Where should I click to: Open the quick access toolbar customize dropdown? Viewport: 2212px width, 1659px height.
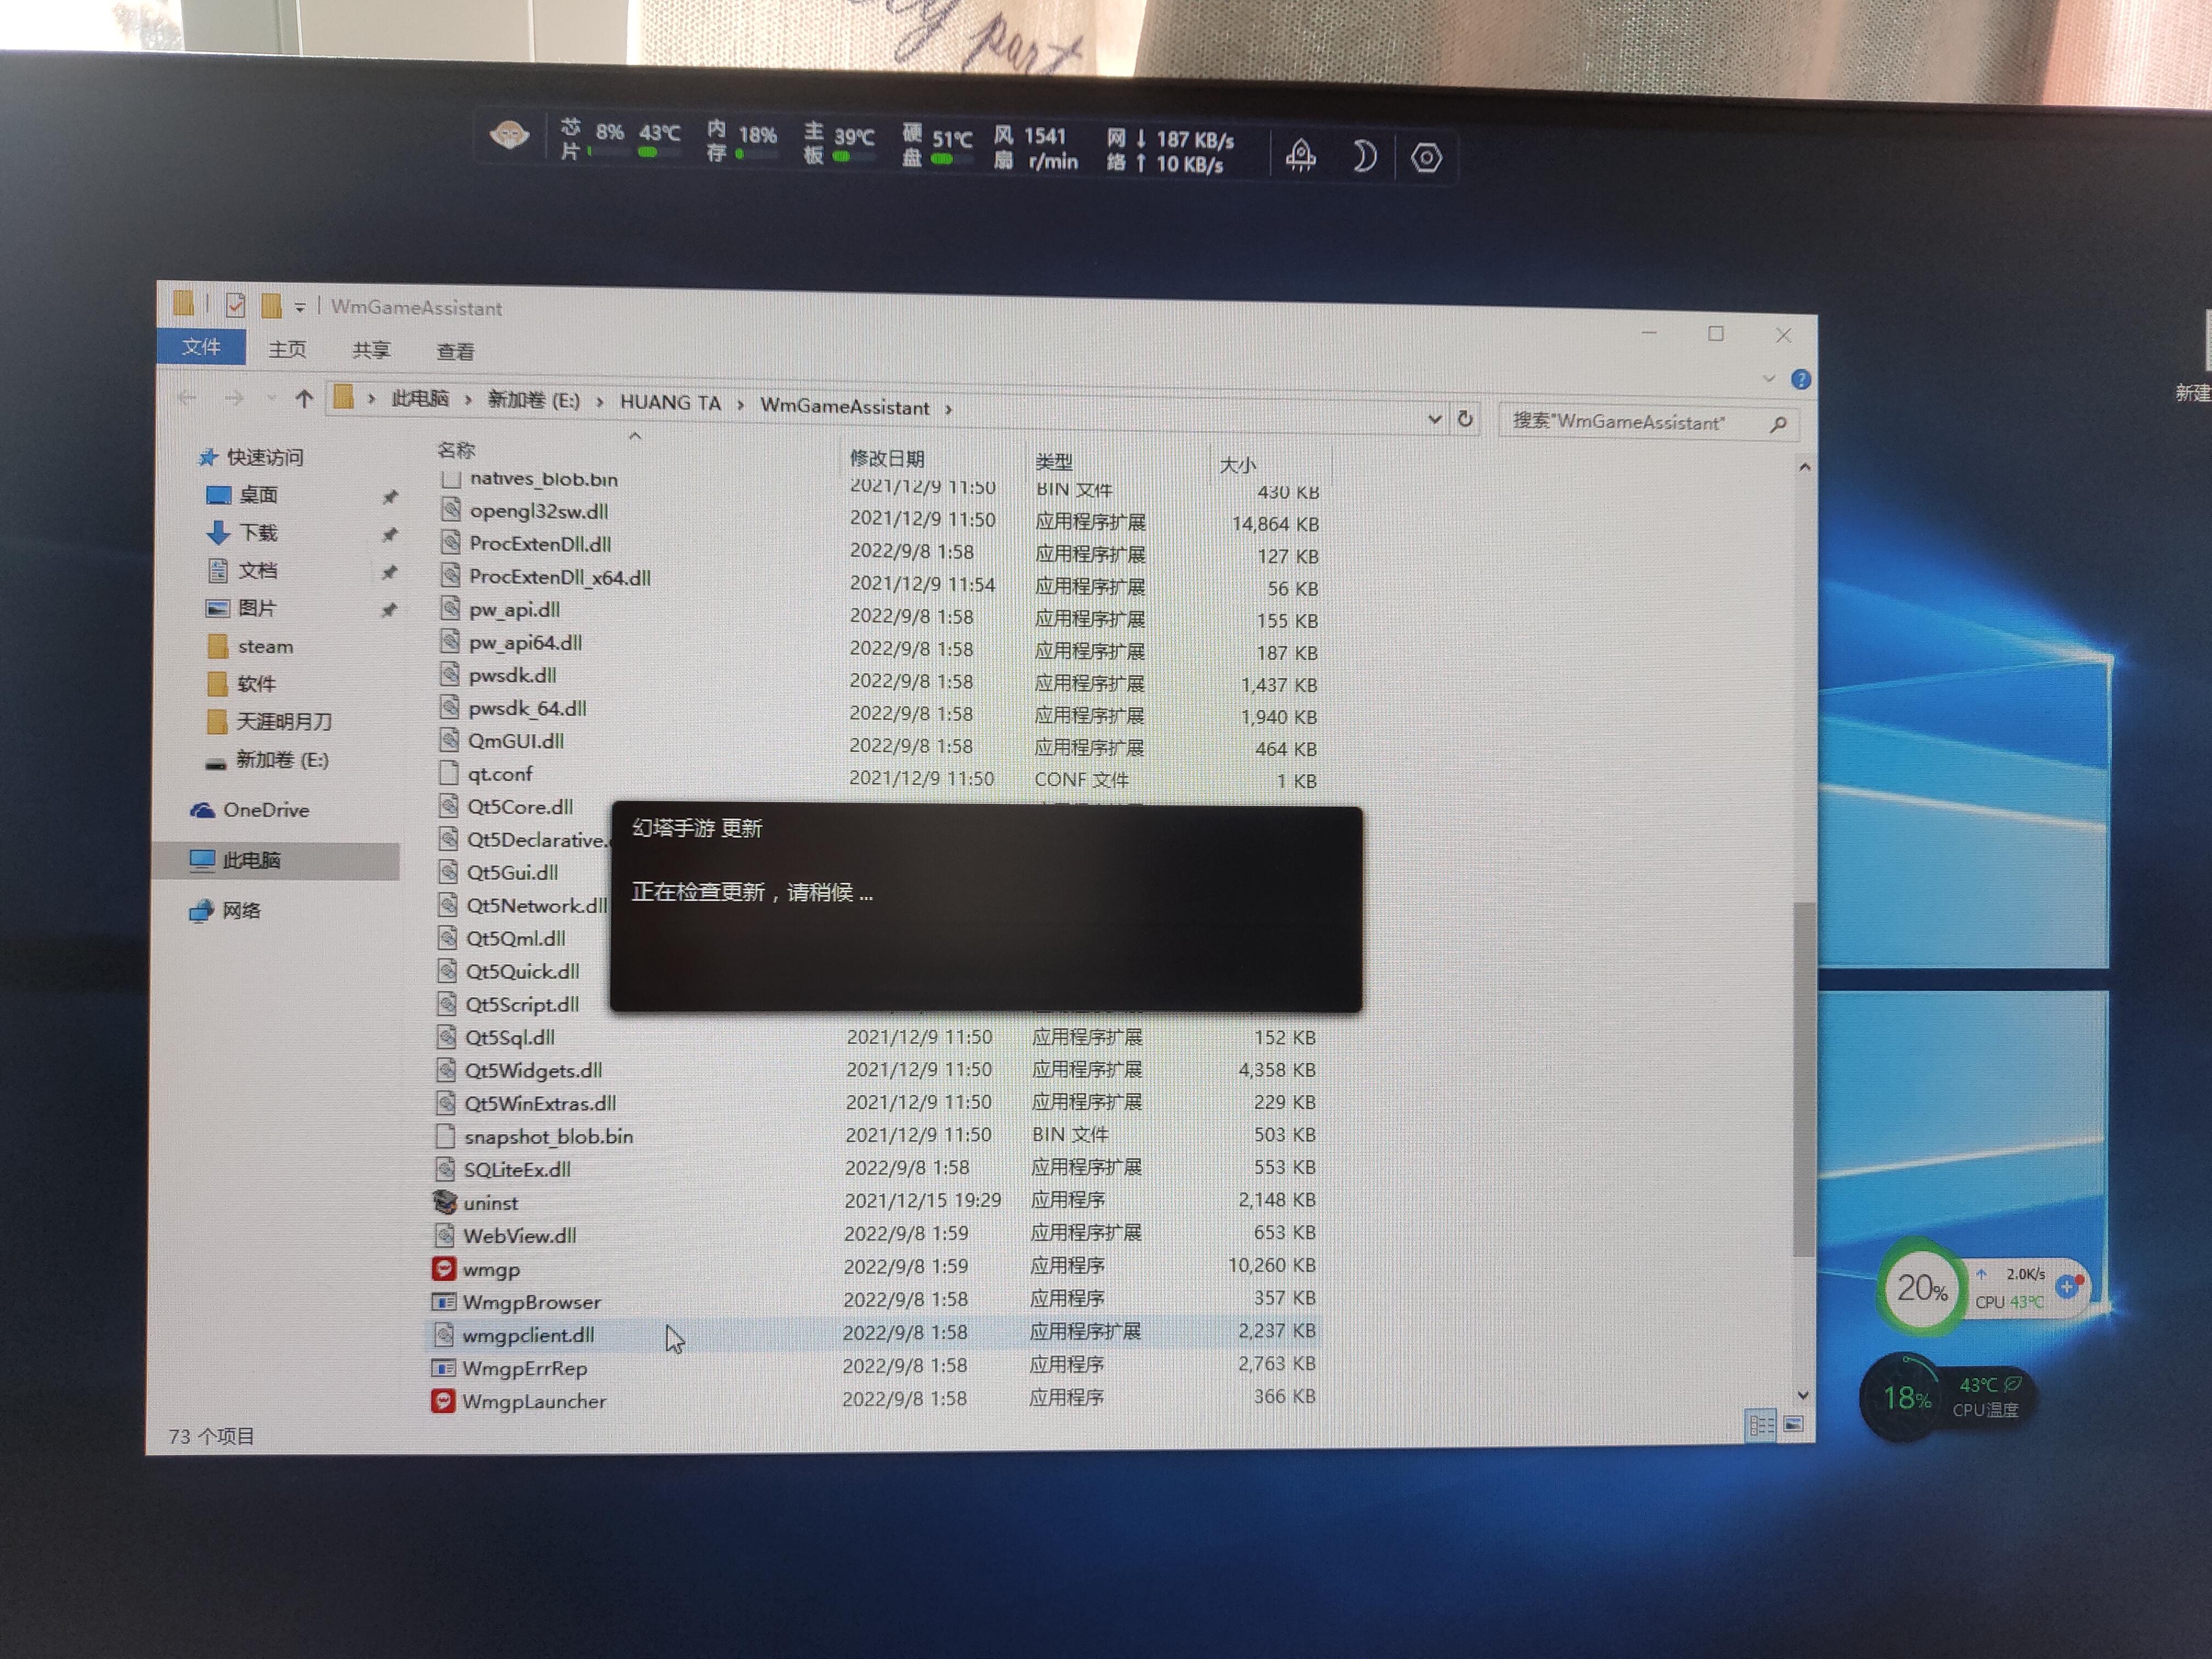(x=299, y=307)
